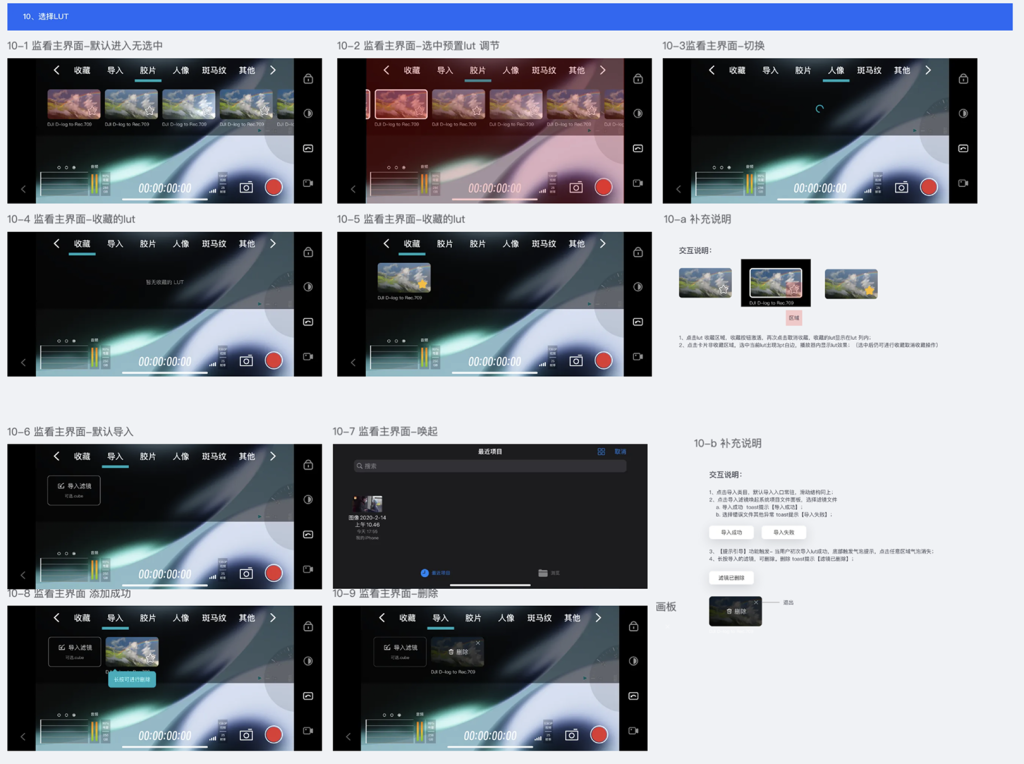Click 取消 in the 10-7 file picker
The width and height of the screenshot is (1024, 764).
tap(621, 452)
